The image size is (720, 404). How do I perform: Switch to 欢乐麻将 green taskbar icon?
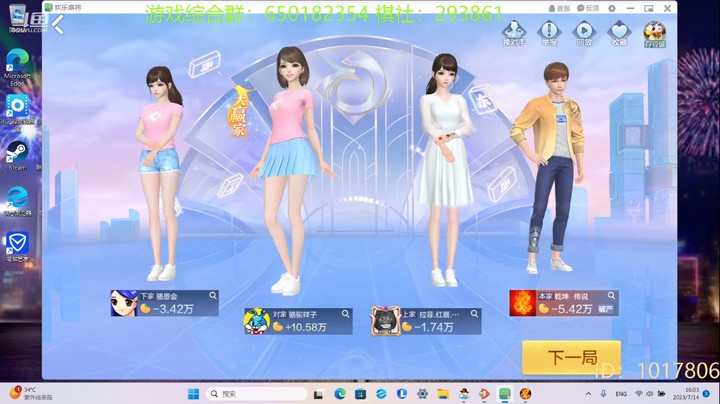[505, 394]
